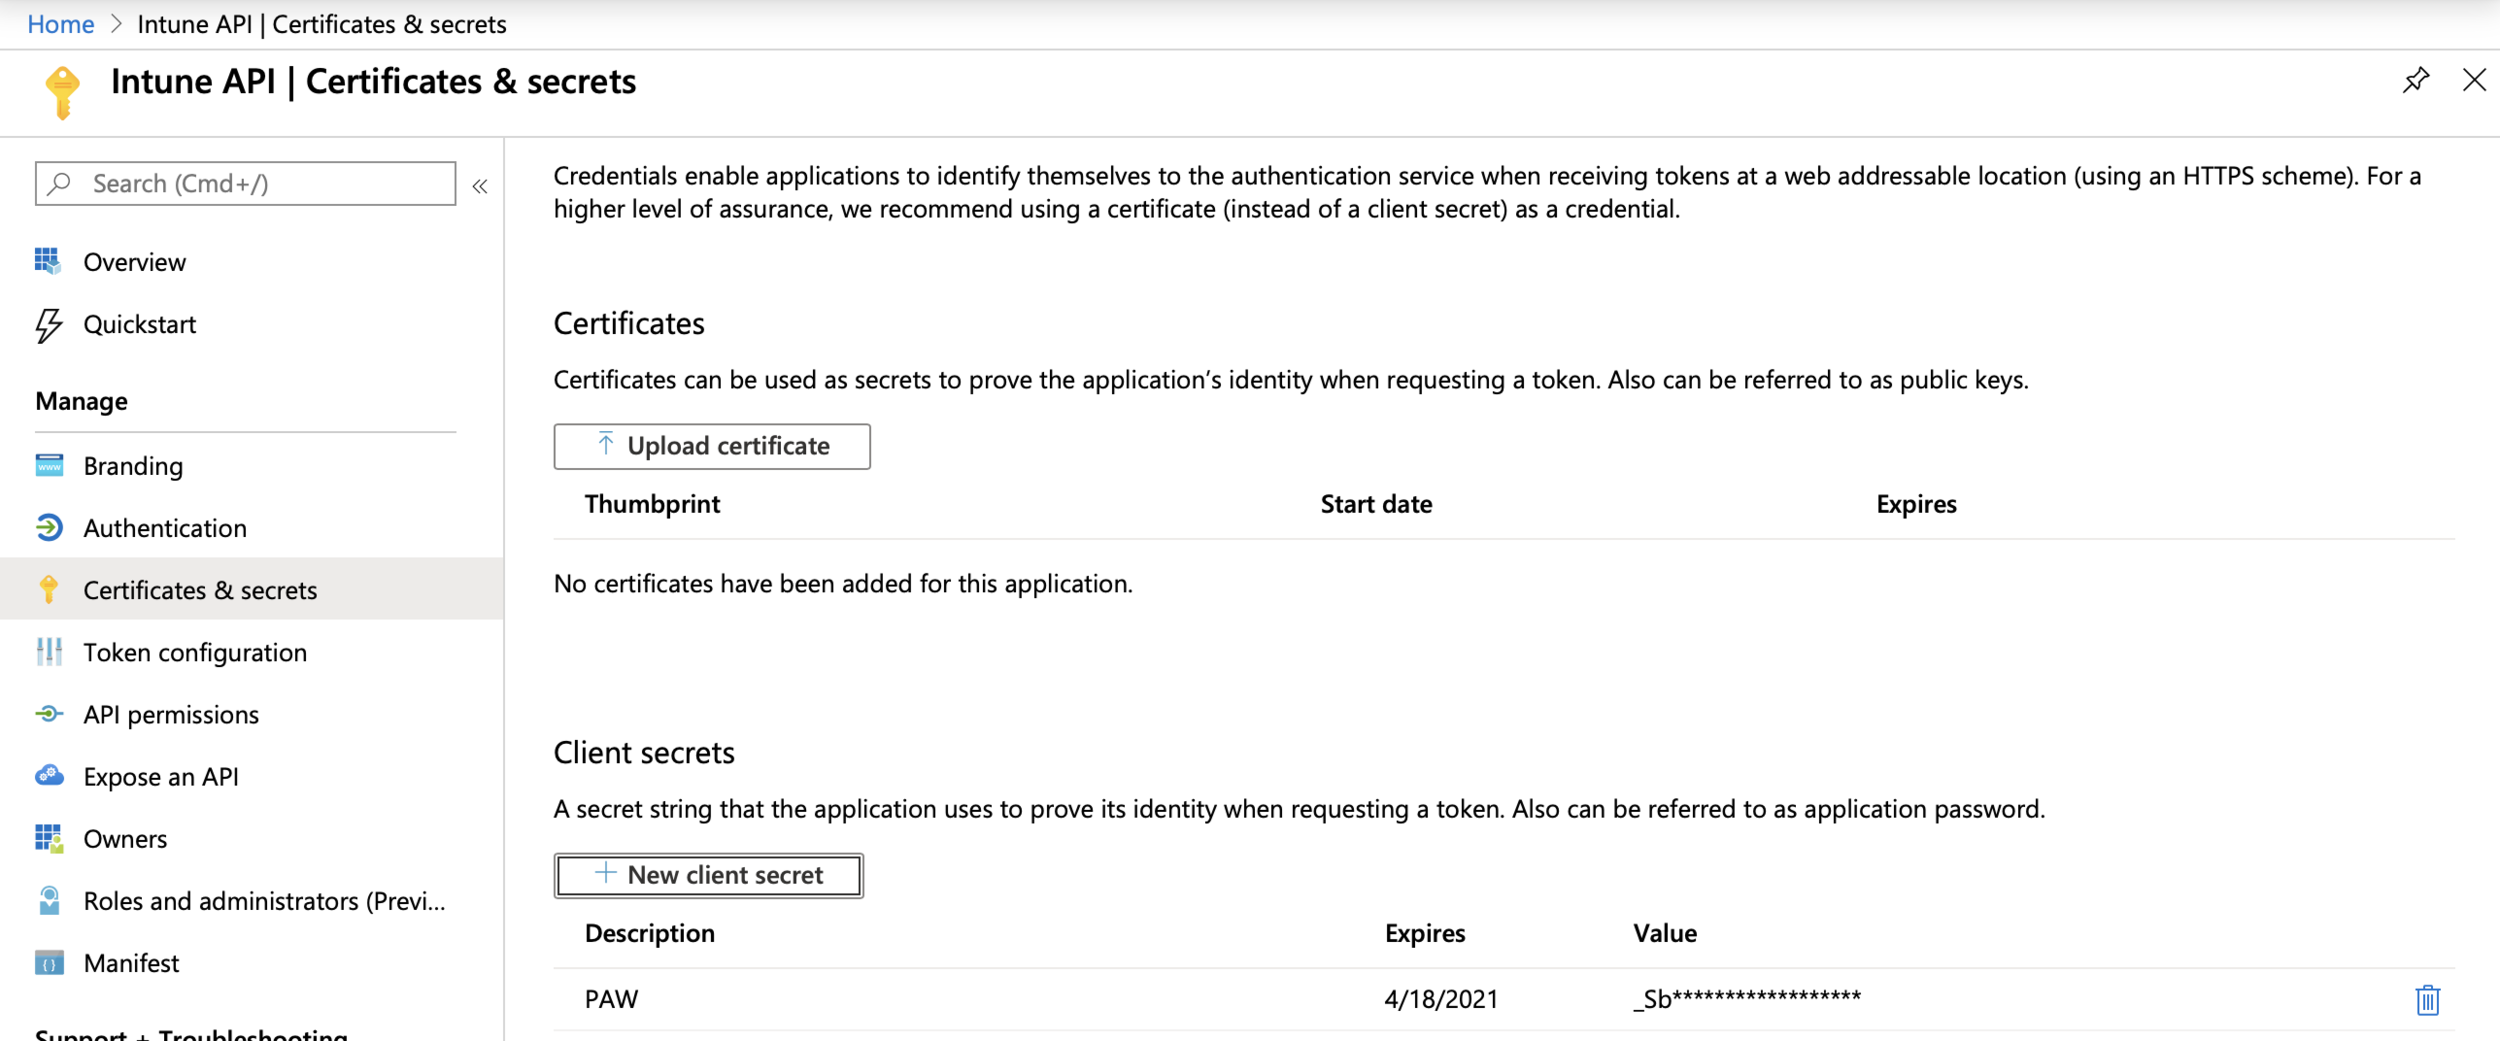
Task: Click the Owners icon in sidebar
Action: [49, 838]
